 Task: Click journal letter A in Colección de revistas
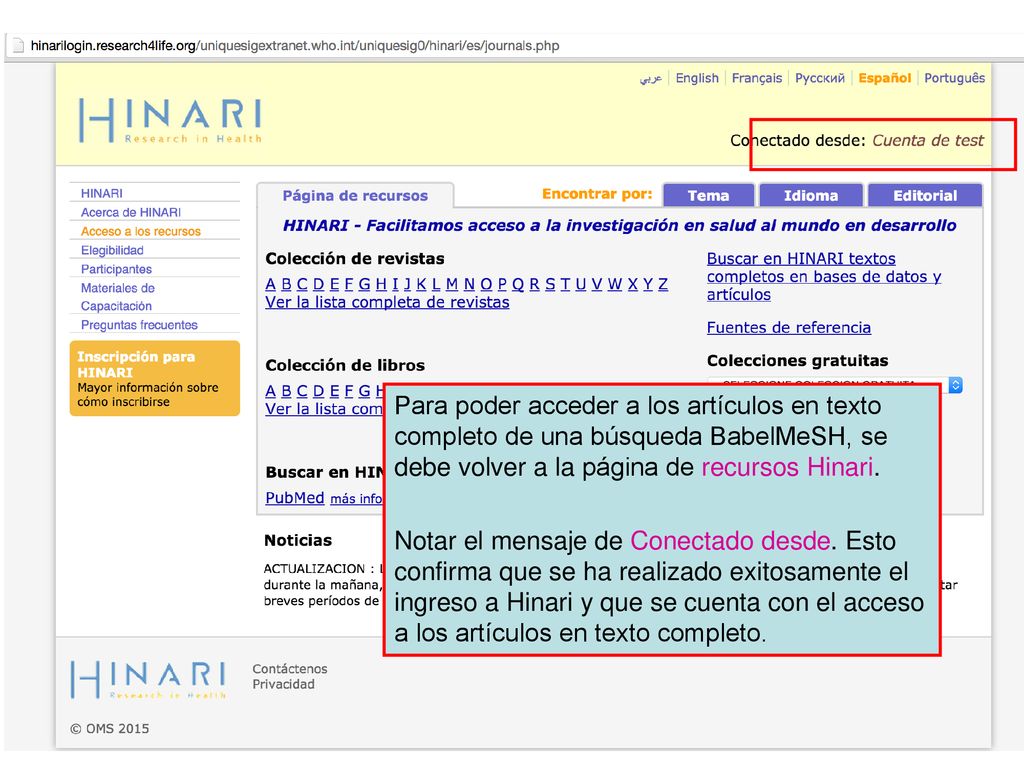point(270,284)
